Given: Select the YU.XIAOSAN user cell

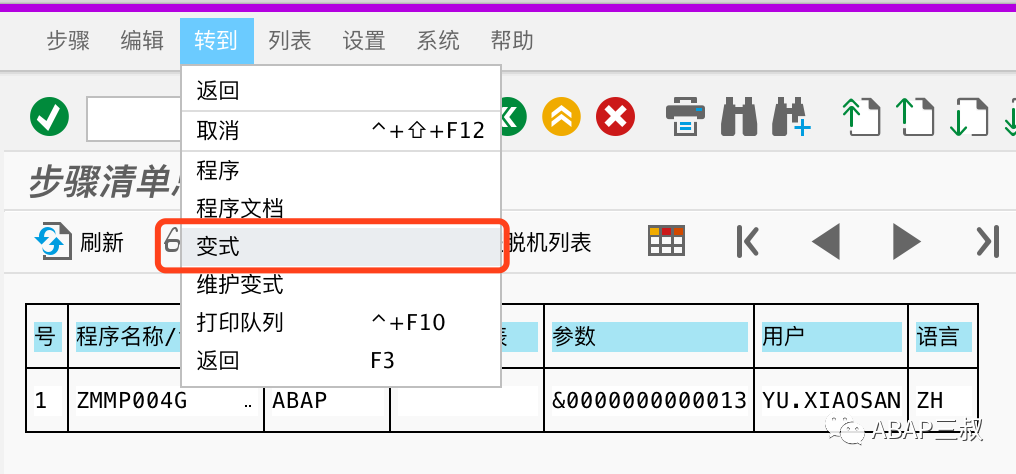Looking at the screenshot, I should 831,401.
